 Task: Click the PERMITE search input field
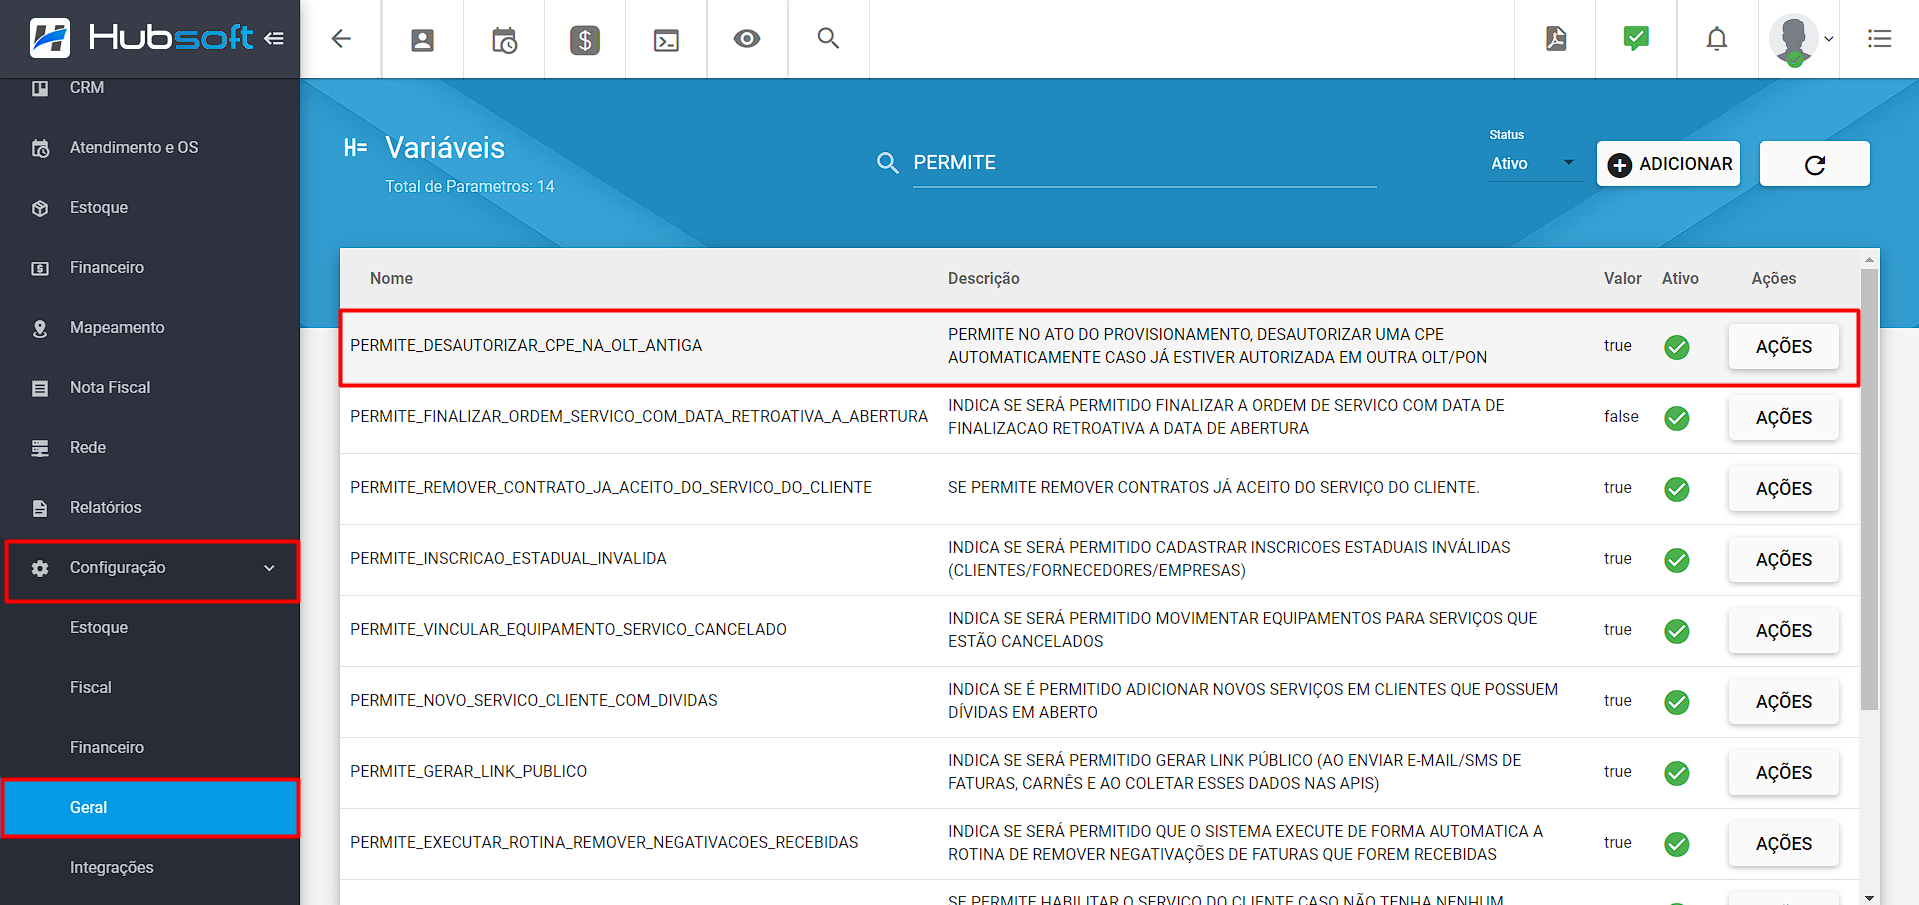coord(1144,163)
